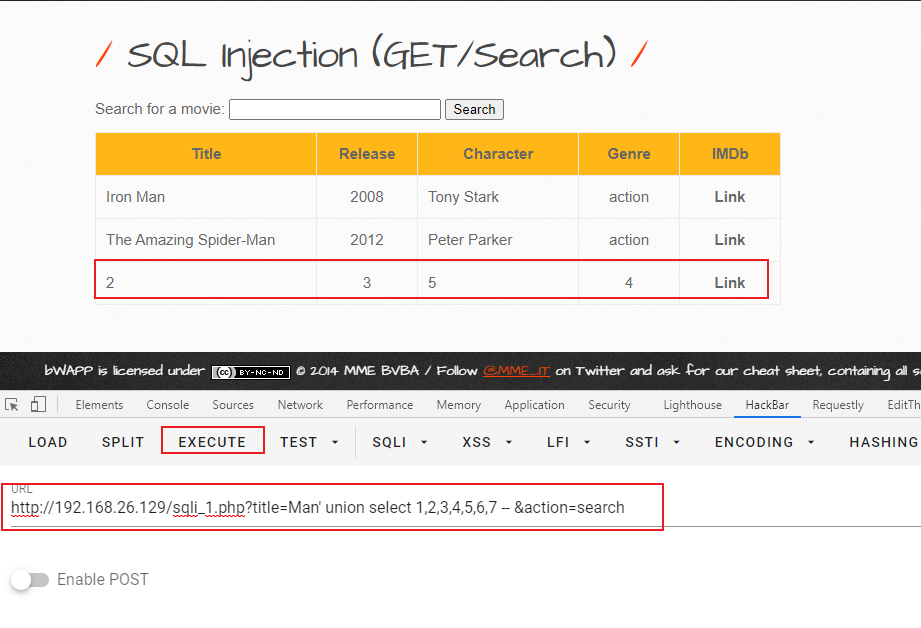The width and height of the screenshot is (921, 628).
Task: Open the Network tab in DevTools
Action: [300, 405]
